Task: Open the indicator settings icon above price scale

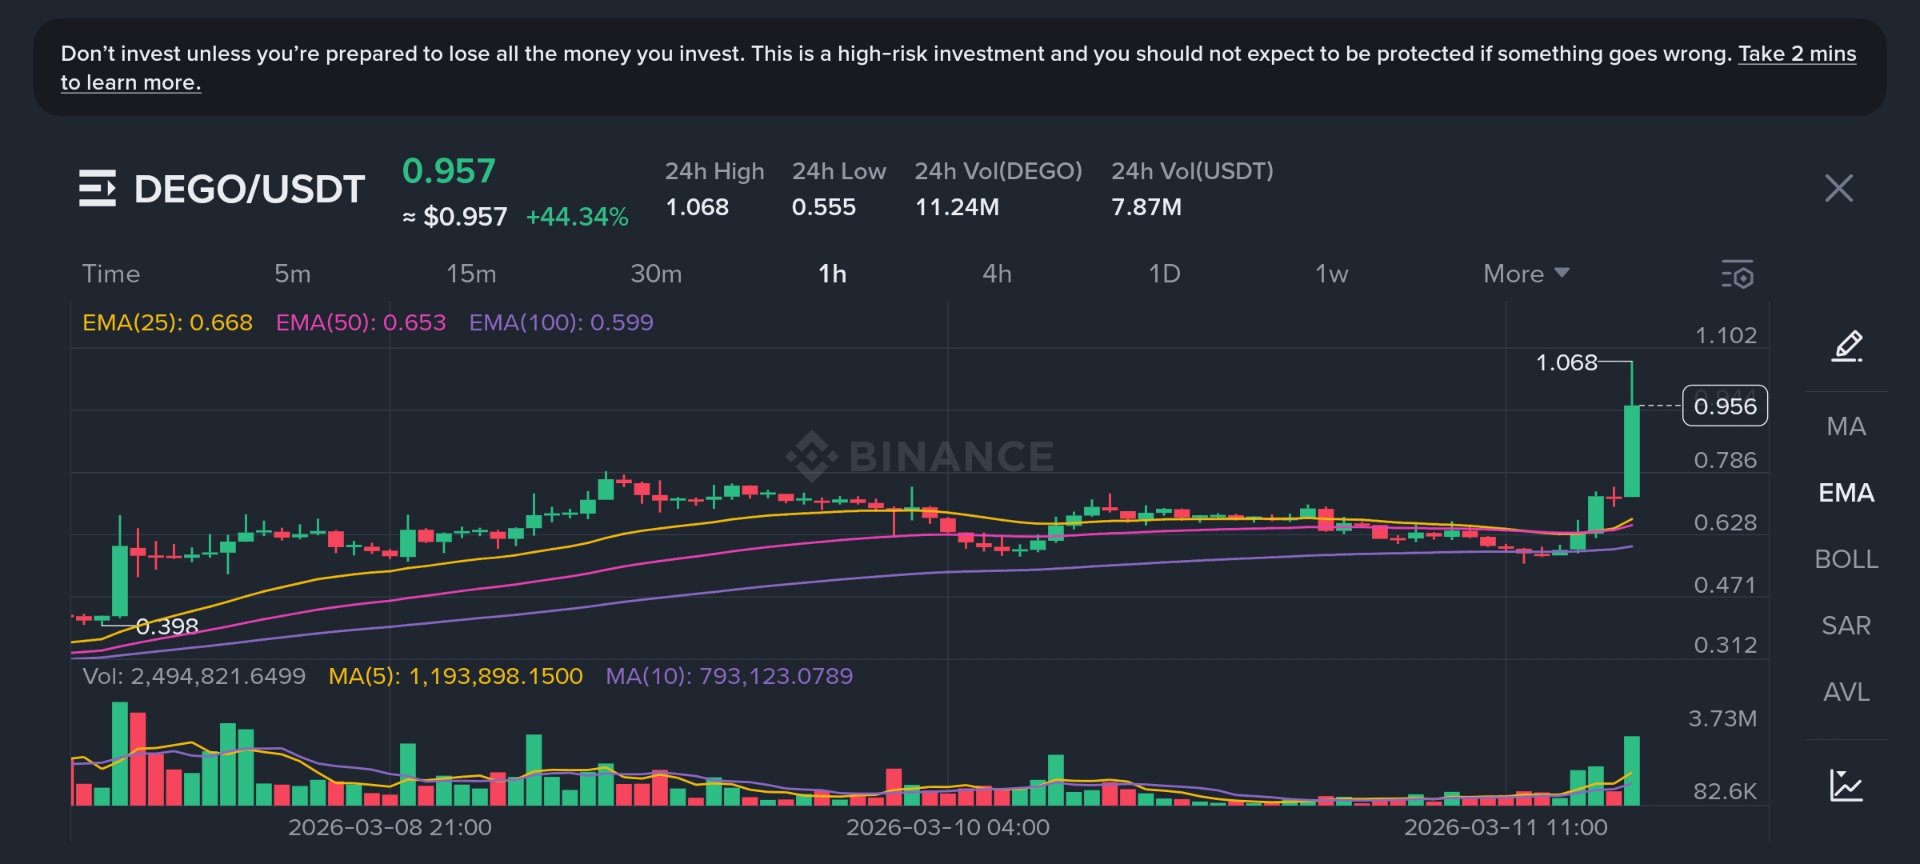Action: click(1740, 274)
